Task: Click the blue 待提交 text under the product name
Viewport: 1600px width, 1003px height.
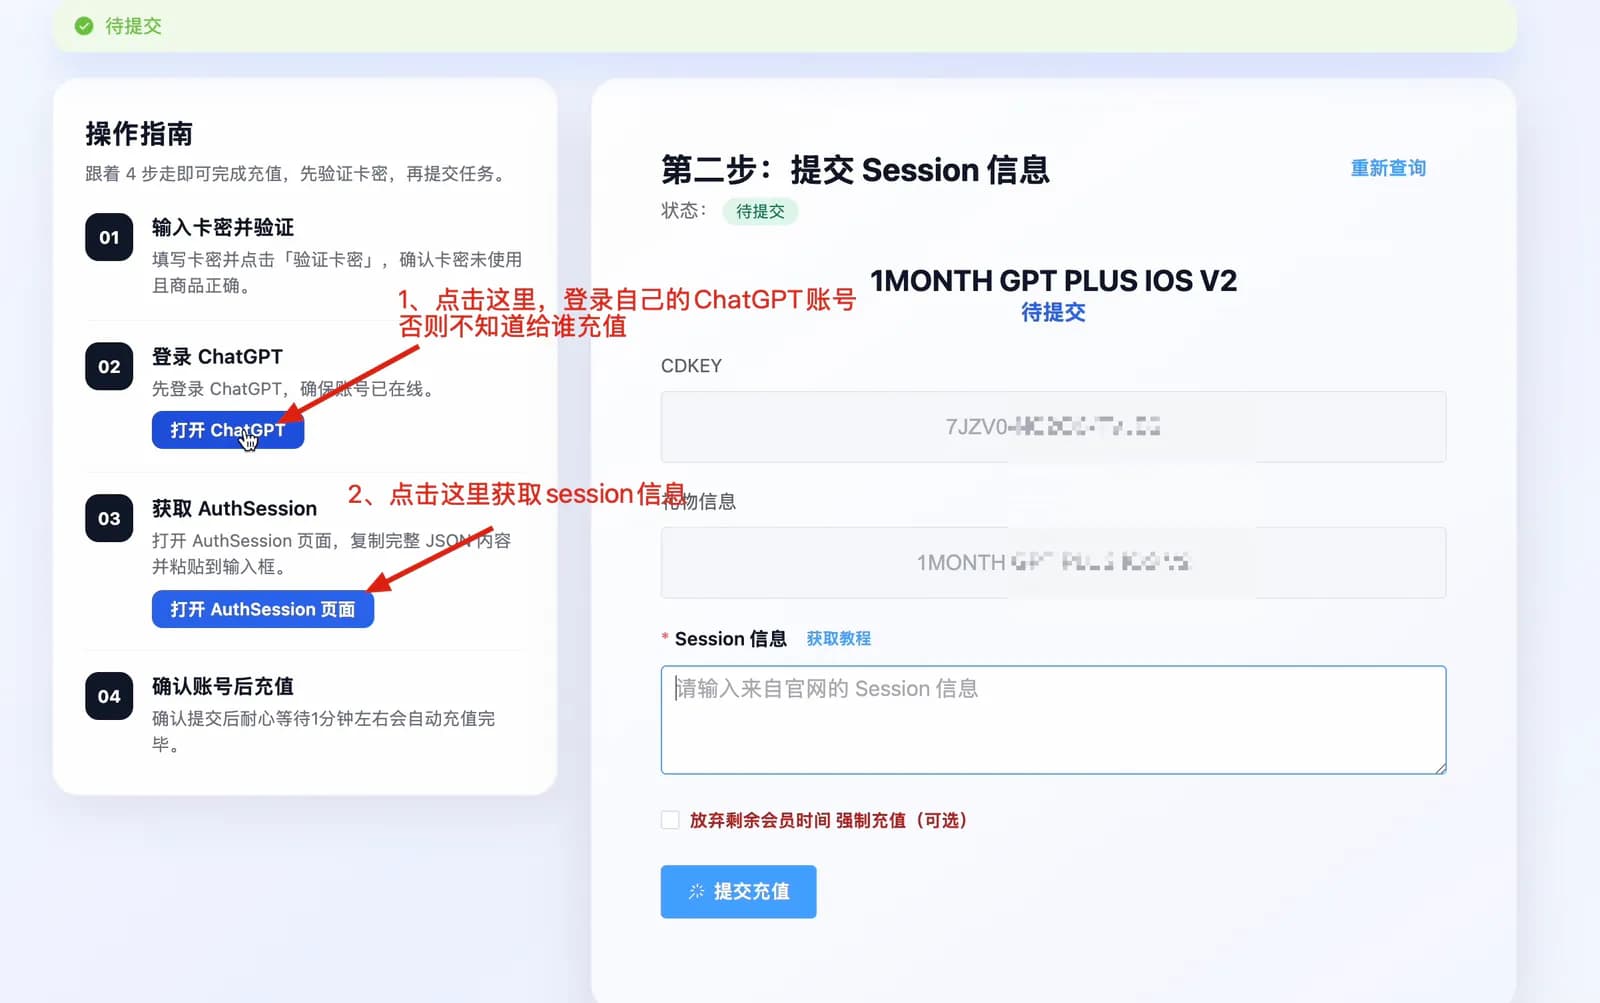Action: pos(1053,312)
